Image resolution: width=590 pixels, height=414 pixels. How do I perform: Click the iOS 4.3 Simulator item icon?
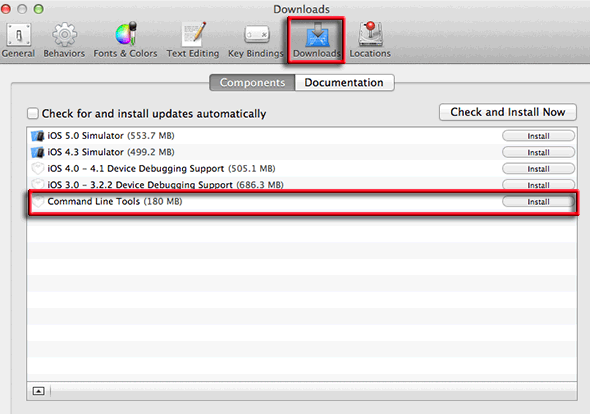(x=38, y=152)
